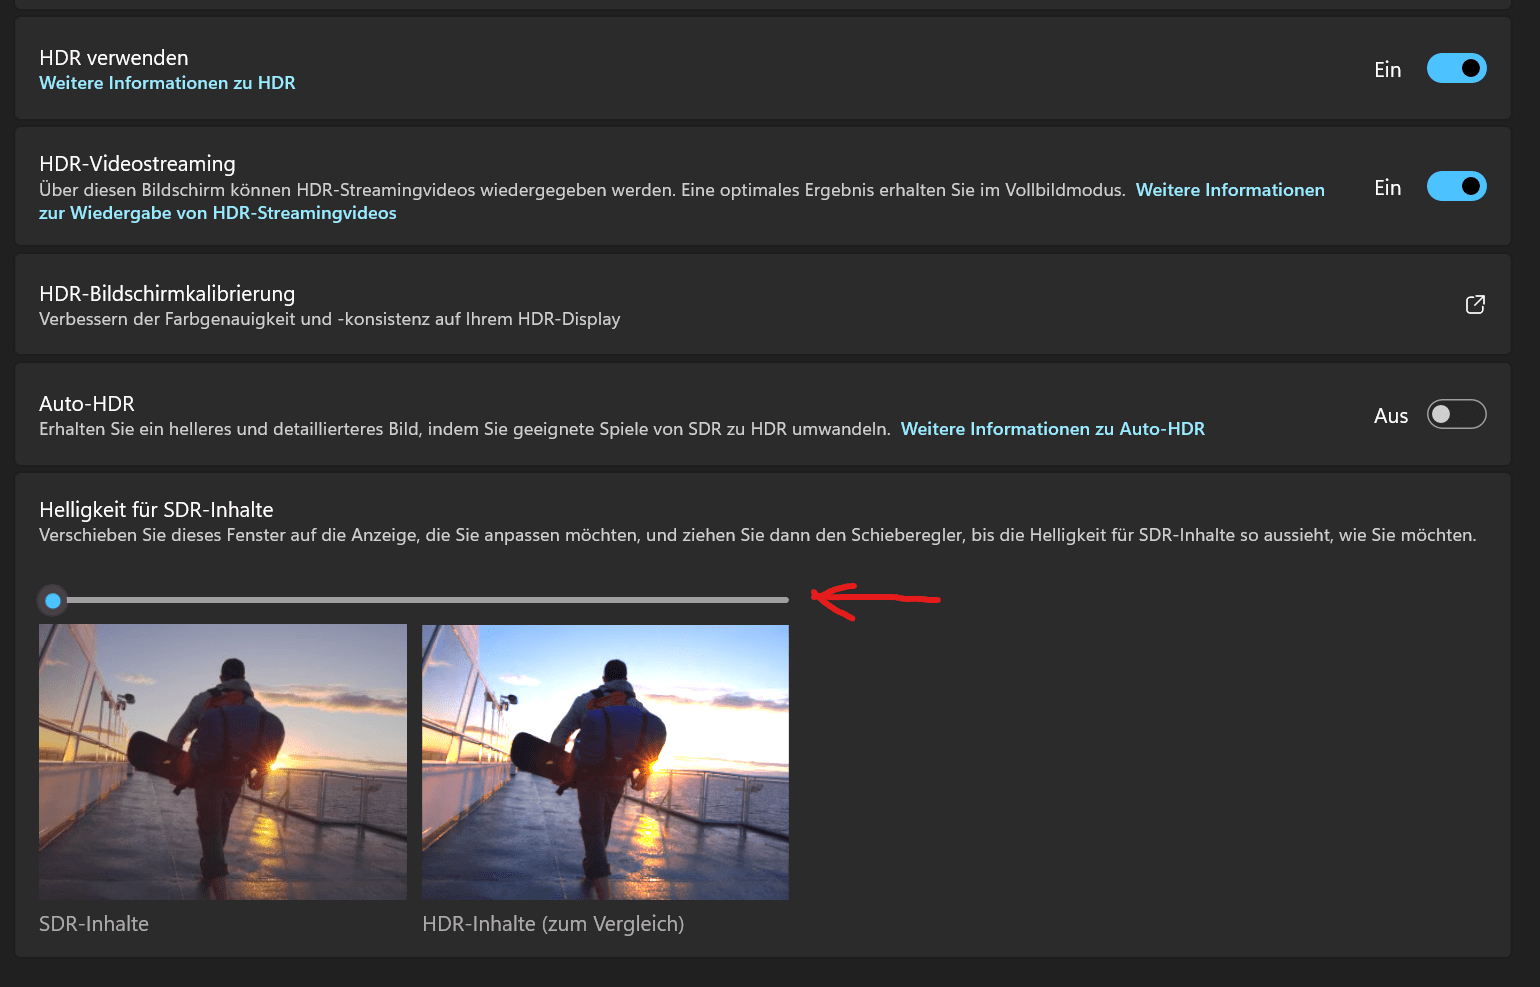Open Weitere Informationen zur Wiedergabe von HDR-Streamingvideos
Viewport: 1540px width, 987px height.
[x=682, y=201]
